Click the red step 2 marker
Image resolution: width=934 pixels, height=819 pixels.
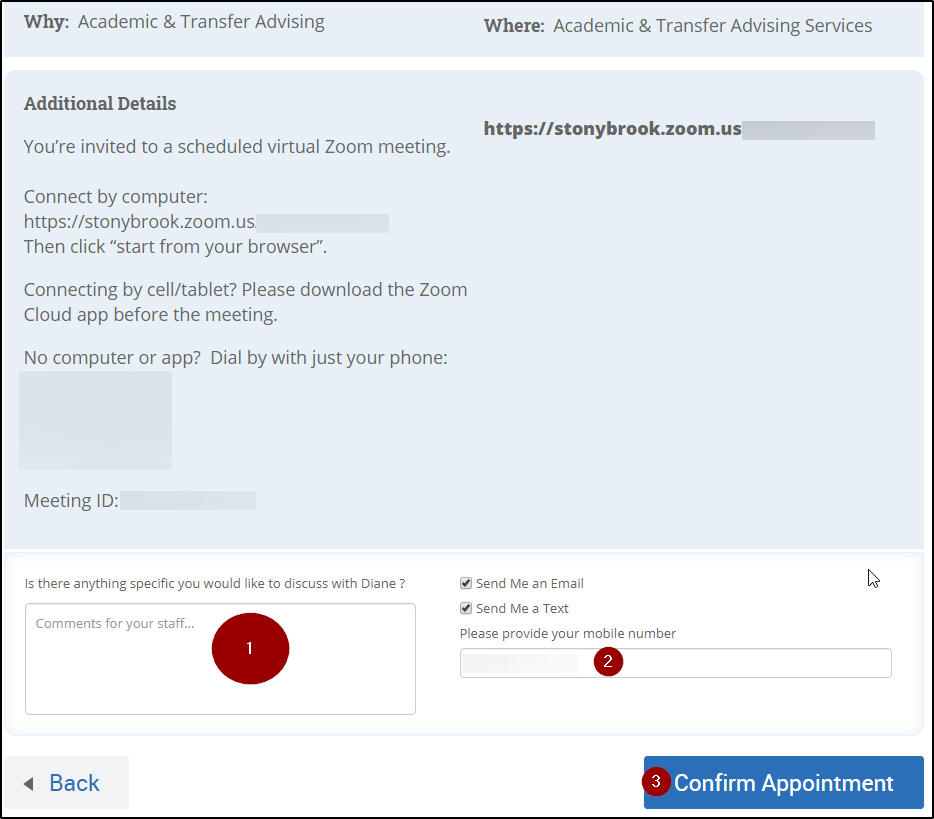tap(608, 662)
